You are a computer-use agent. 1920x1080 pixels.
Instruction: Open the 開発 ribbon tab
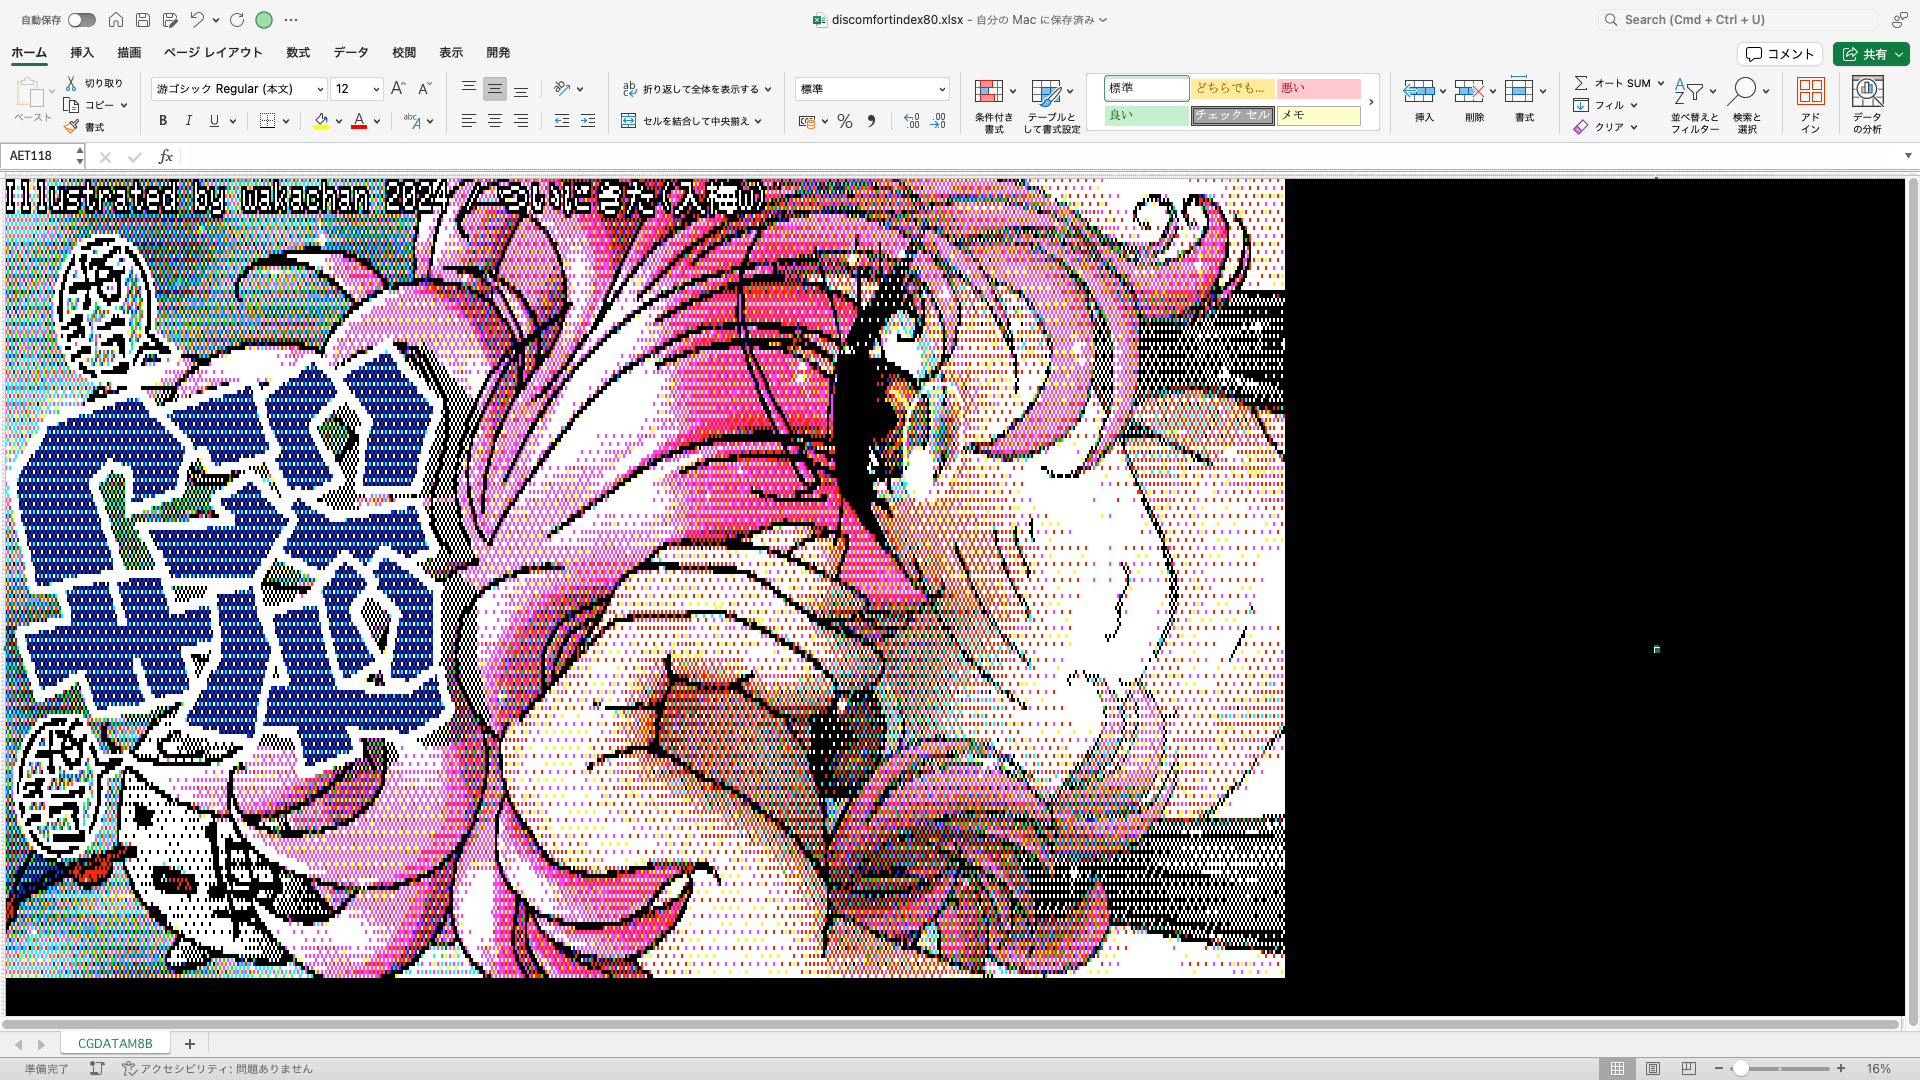pyautogui.click(x=498, y=53)
